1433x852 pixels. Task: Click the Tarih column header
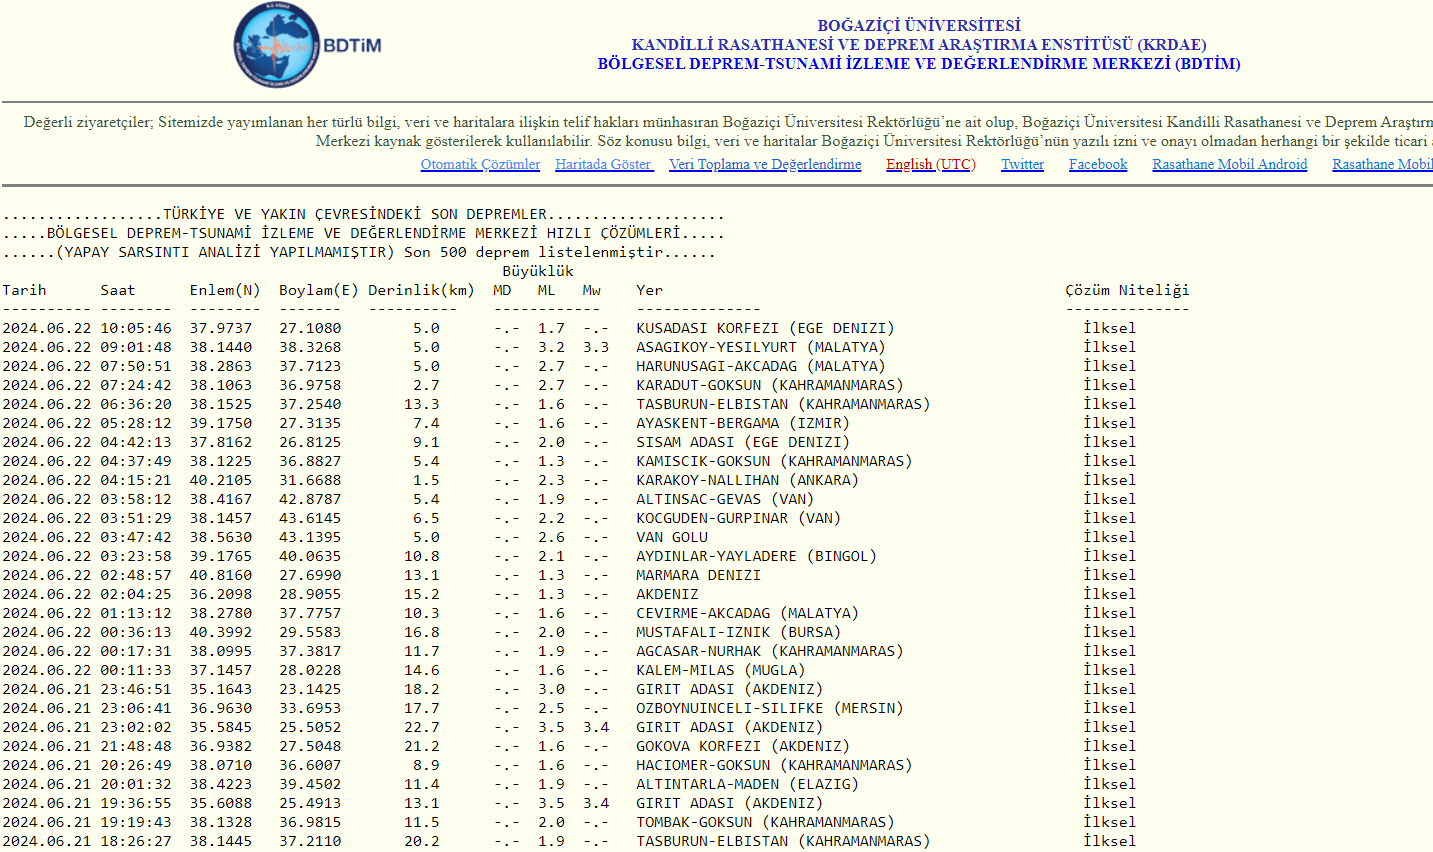24,290
